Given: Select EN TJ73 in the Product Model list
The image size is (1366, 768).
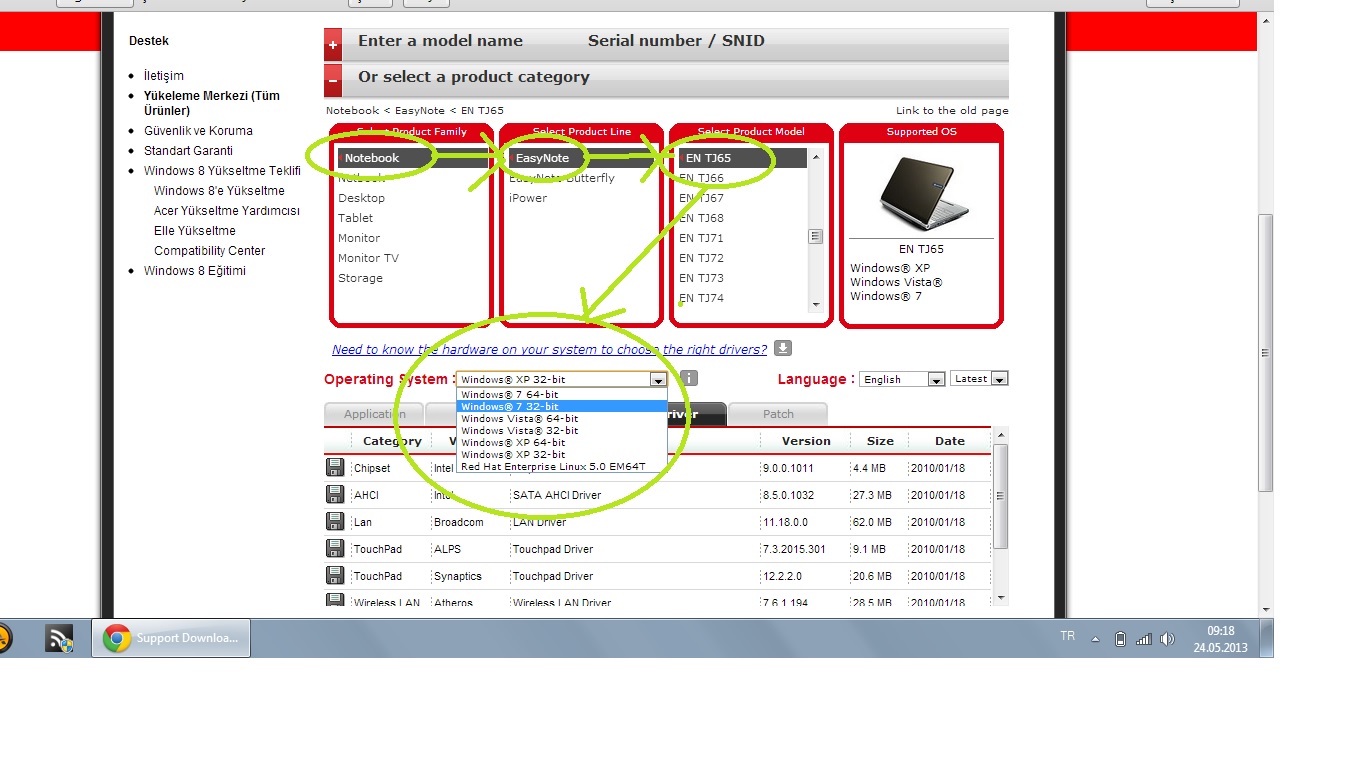Looking at the screenshot, I should [x=701, y=278].
